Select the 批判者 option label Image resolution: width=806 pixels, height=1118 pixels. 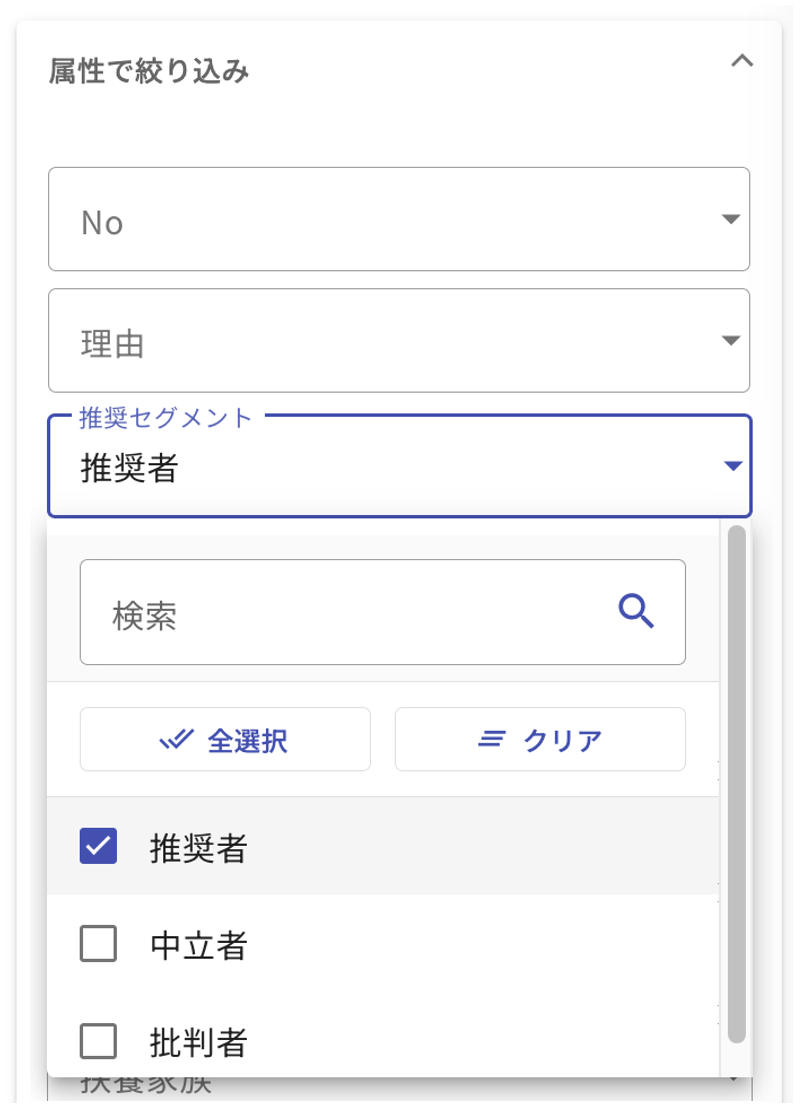coord(199,1042)
